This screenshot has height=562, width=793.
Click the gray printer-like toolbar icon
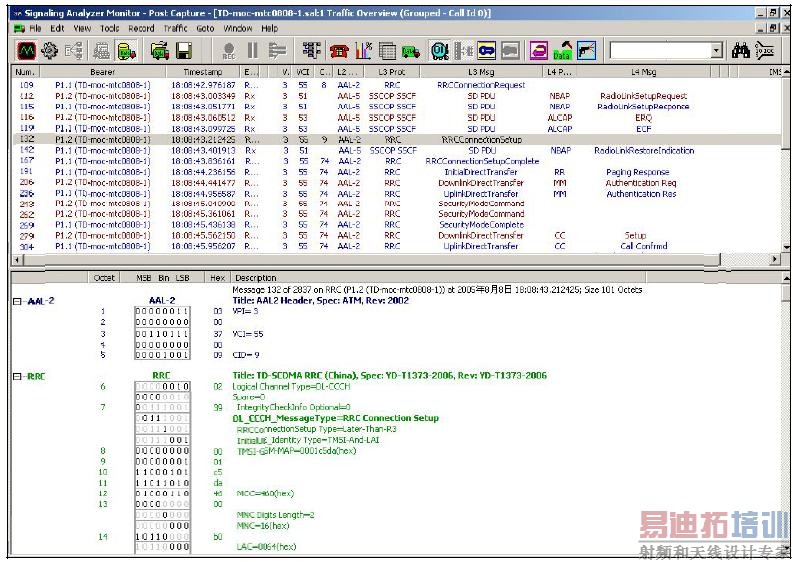[102, 51]
